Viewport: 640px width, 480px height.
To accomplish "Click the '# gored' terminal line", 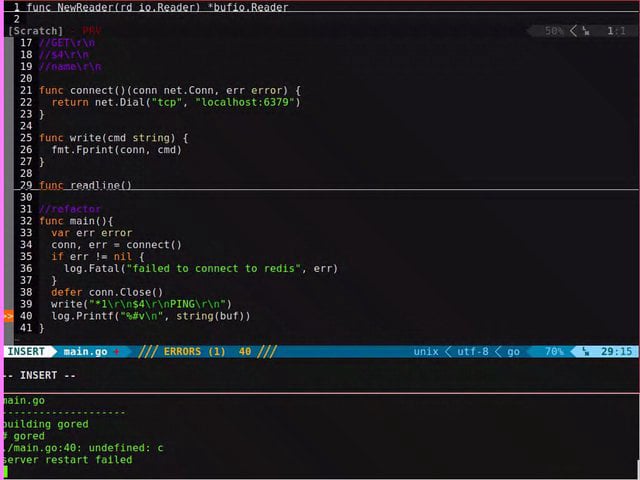I will (x=24, y=436).
